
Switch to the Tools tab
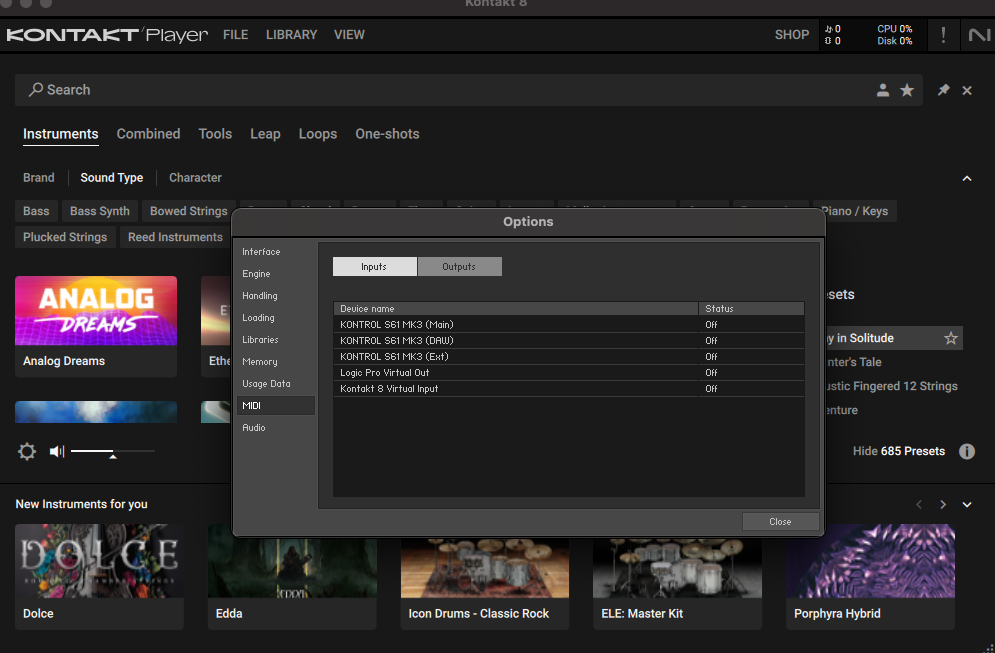point(215,134)
